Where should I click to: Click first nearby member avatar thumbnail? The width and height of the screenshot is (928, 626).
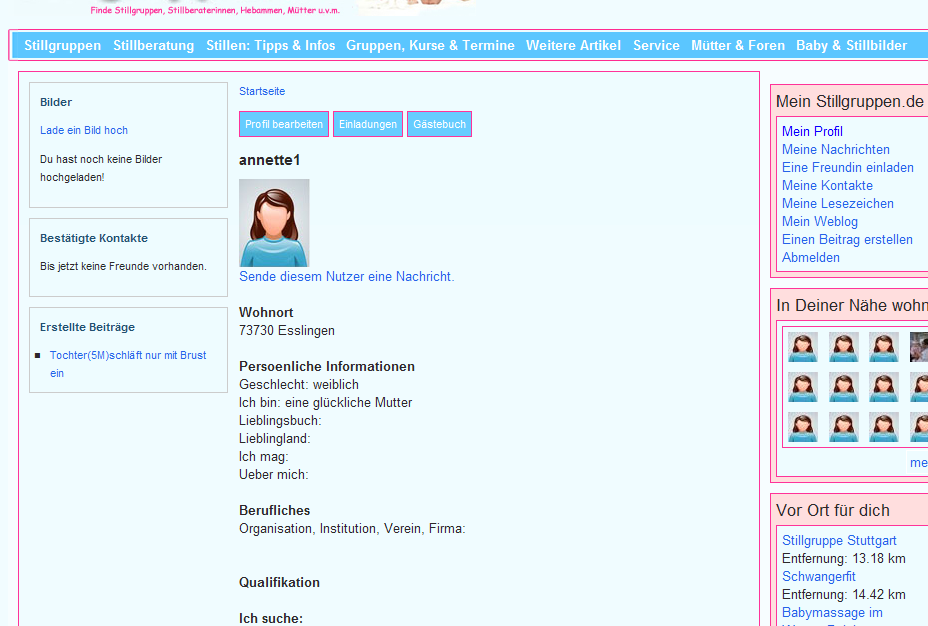802,347
